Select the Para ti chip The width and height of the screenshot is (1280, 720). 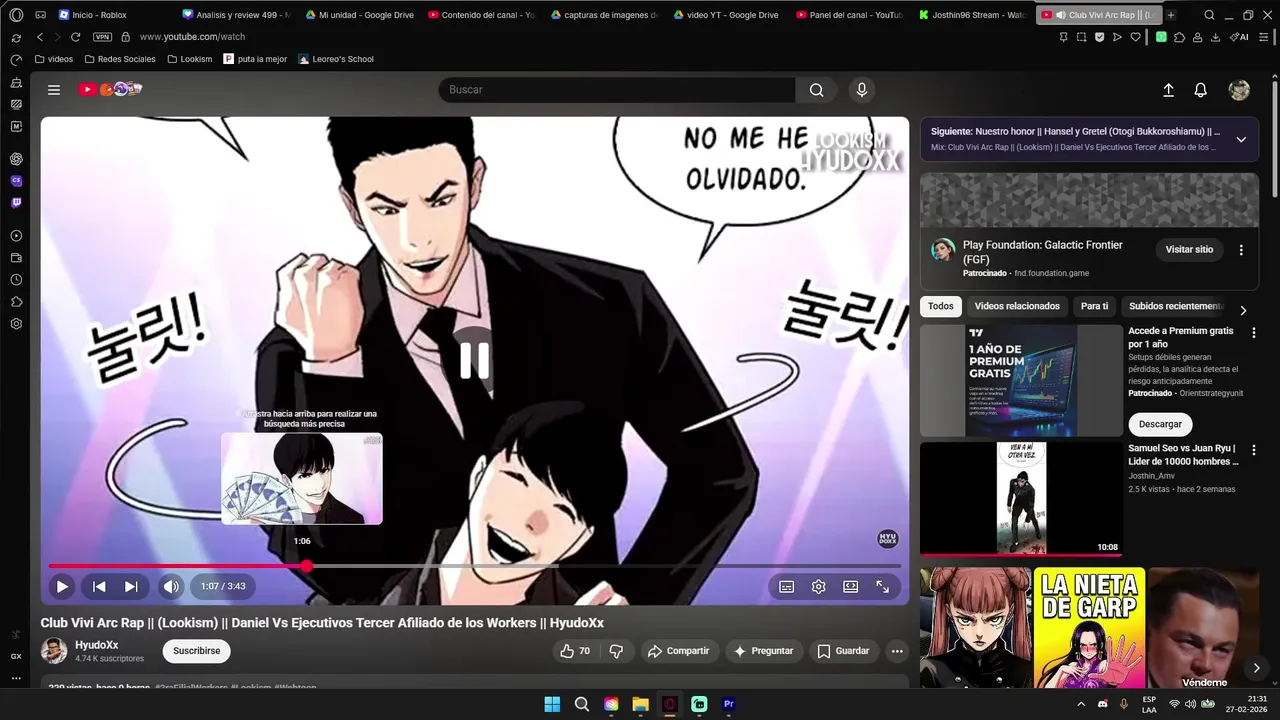tap(1095, 307)
